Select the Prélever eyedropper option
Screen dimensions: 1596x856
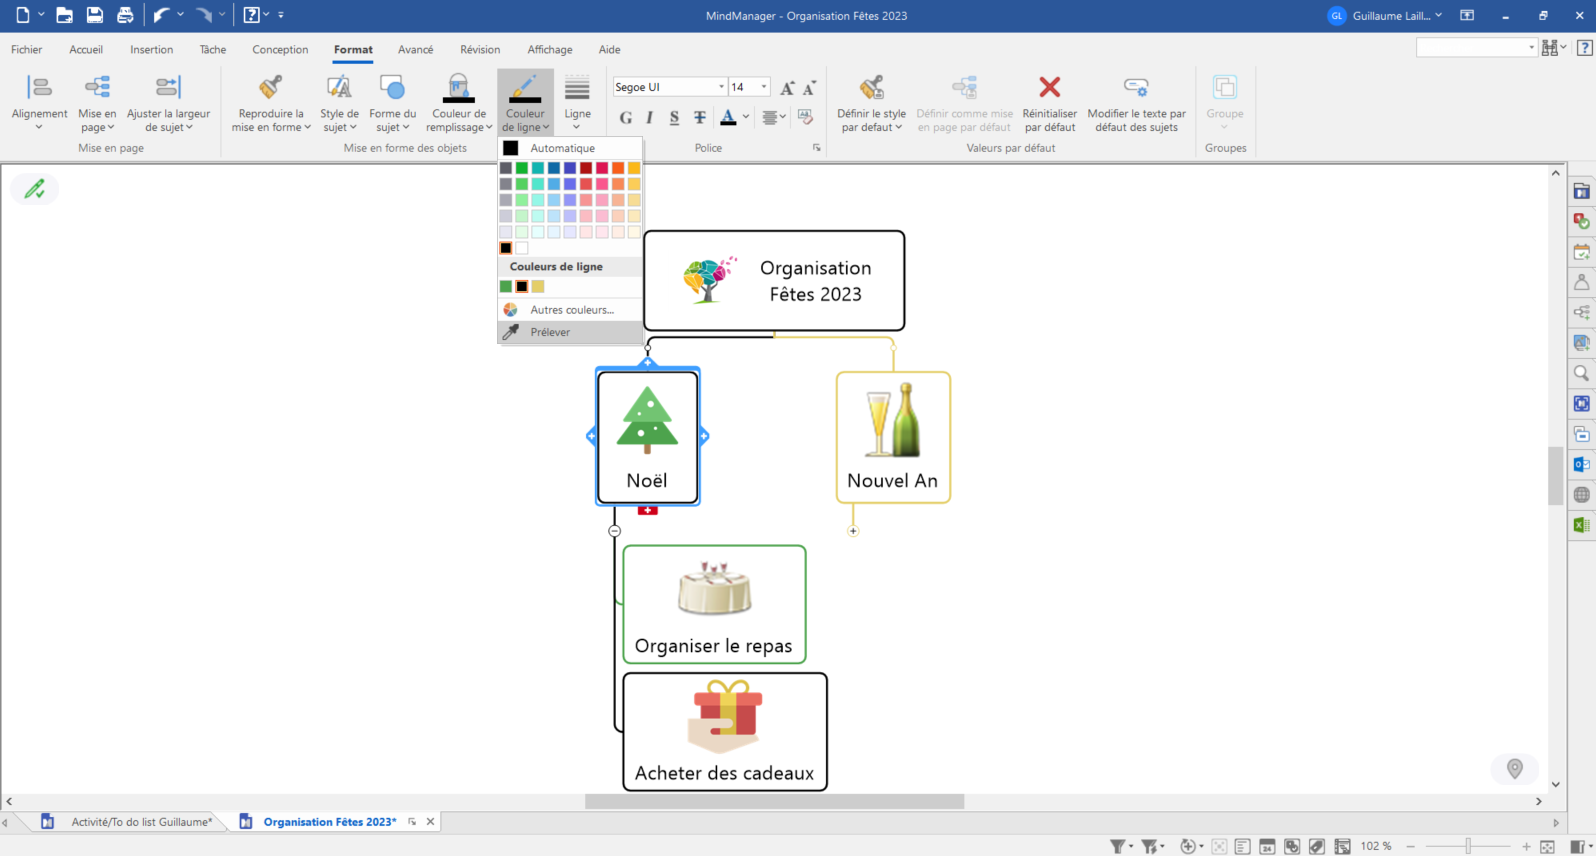coord(550,332)
